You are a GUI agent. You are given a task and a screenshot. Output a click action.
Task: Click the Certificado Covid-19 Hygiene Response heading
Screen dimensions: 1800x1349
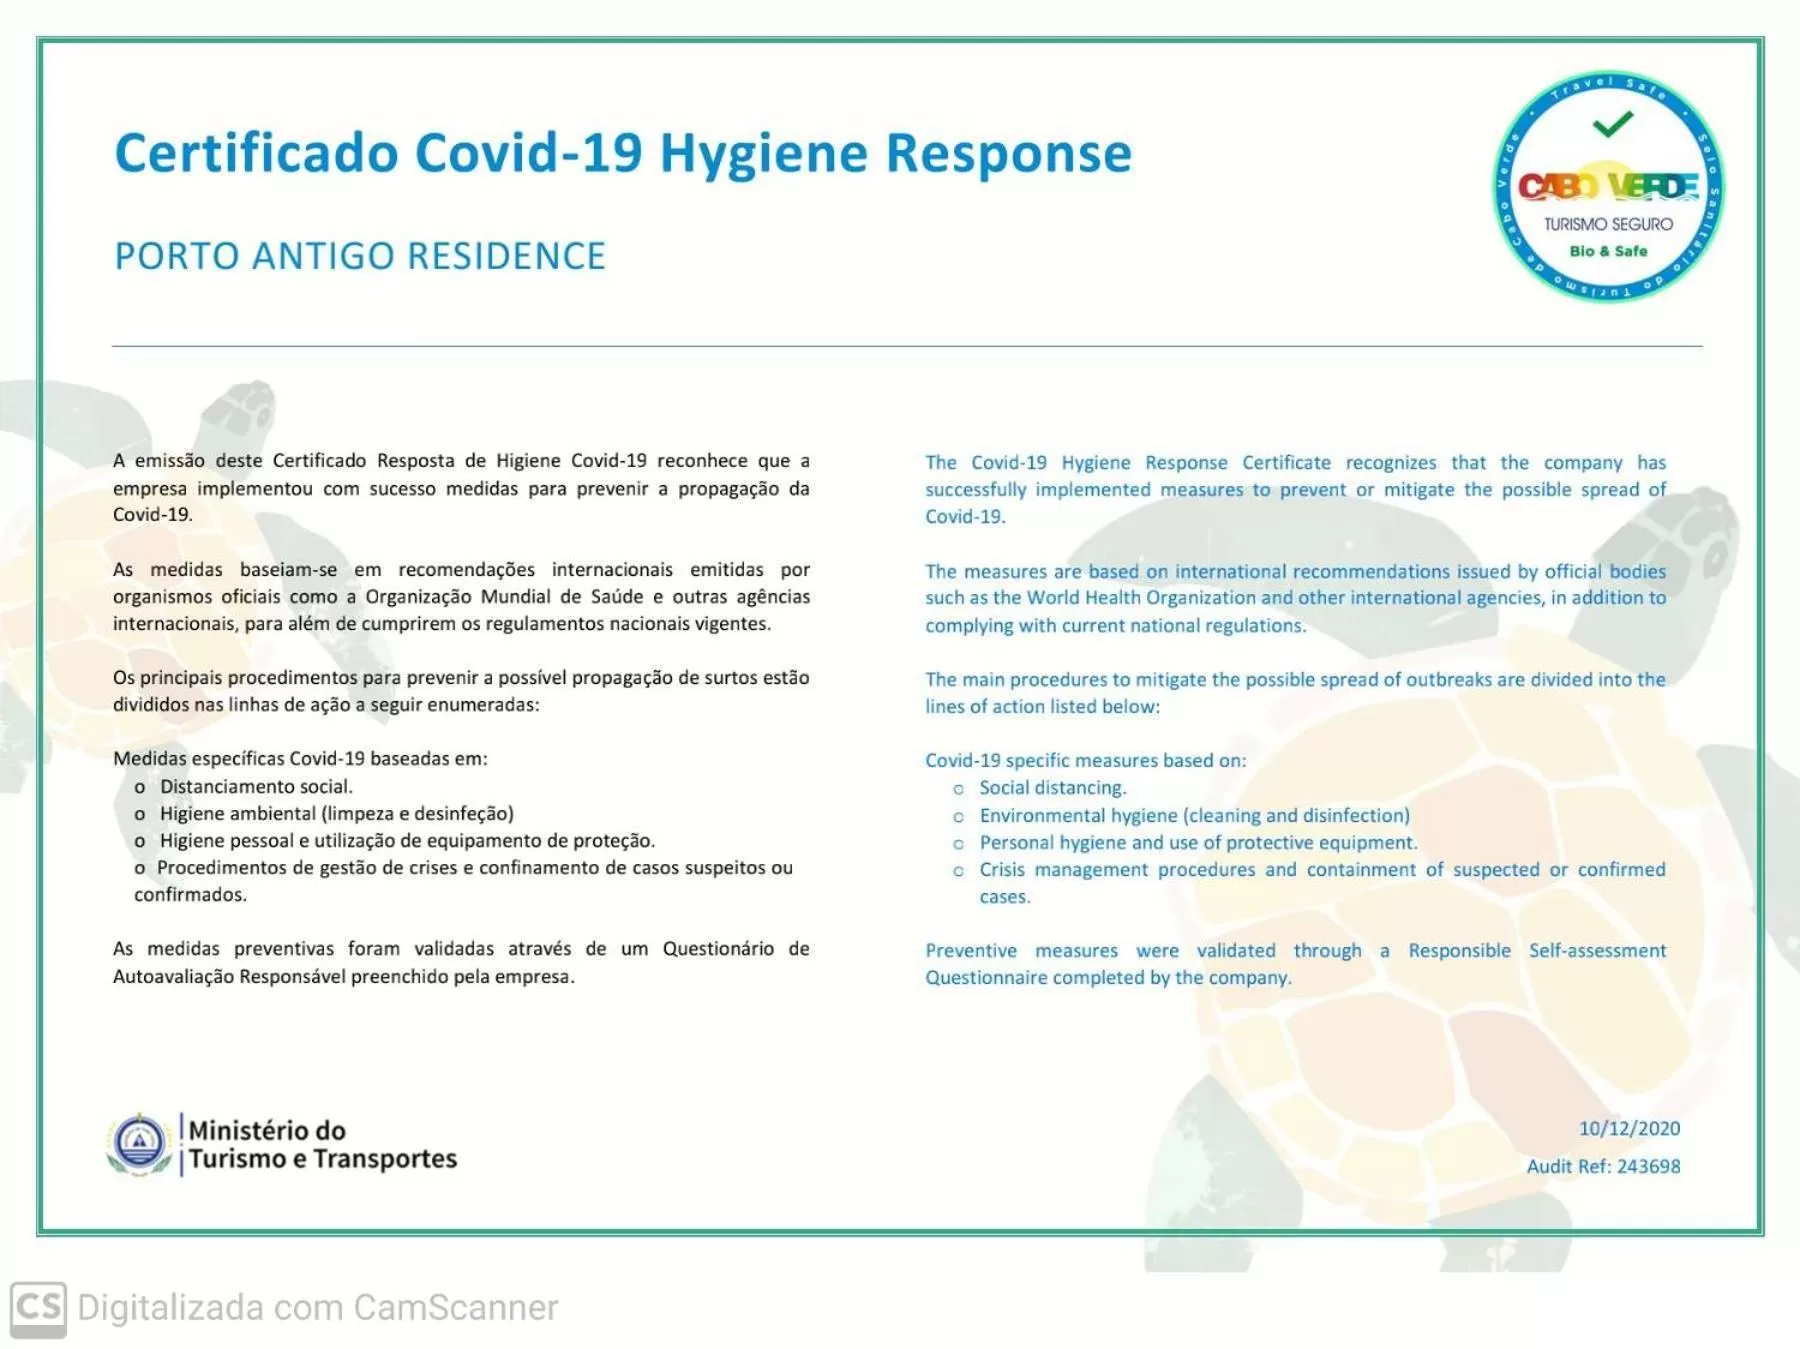tap(623, 153)
